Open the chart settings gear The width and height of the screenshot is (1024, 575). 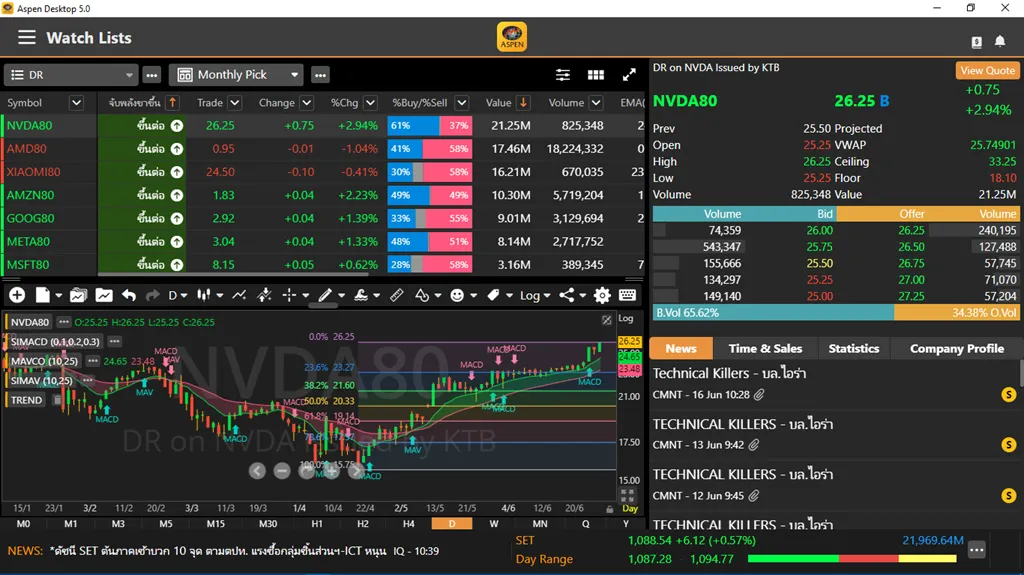point(602,295)
